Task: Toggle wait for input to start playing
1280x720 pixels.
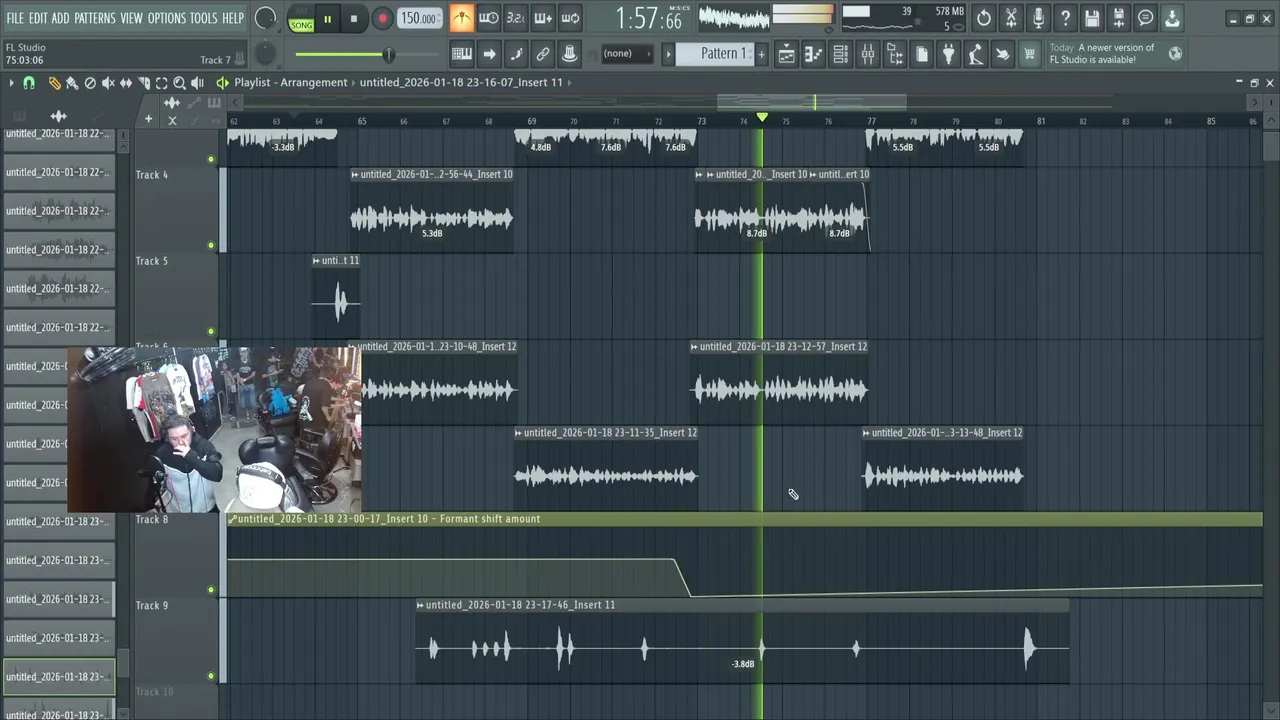Action: pyautogui.click(x=488, y=18)
